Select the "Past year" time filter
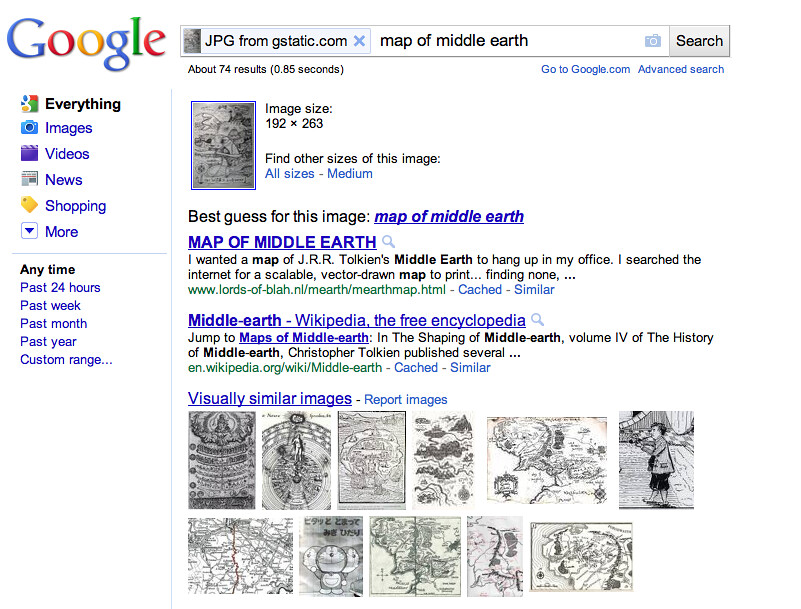Viewport: 801px width, 609px height. click(x=48, y=341)
